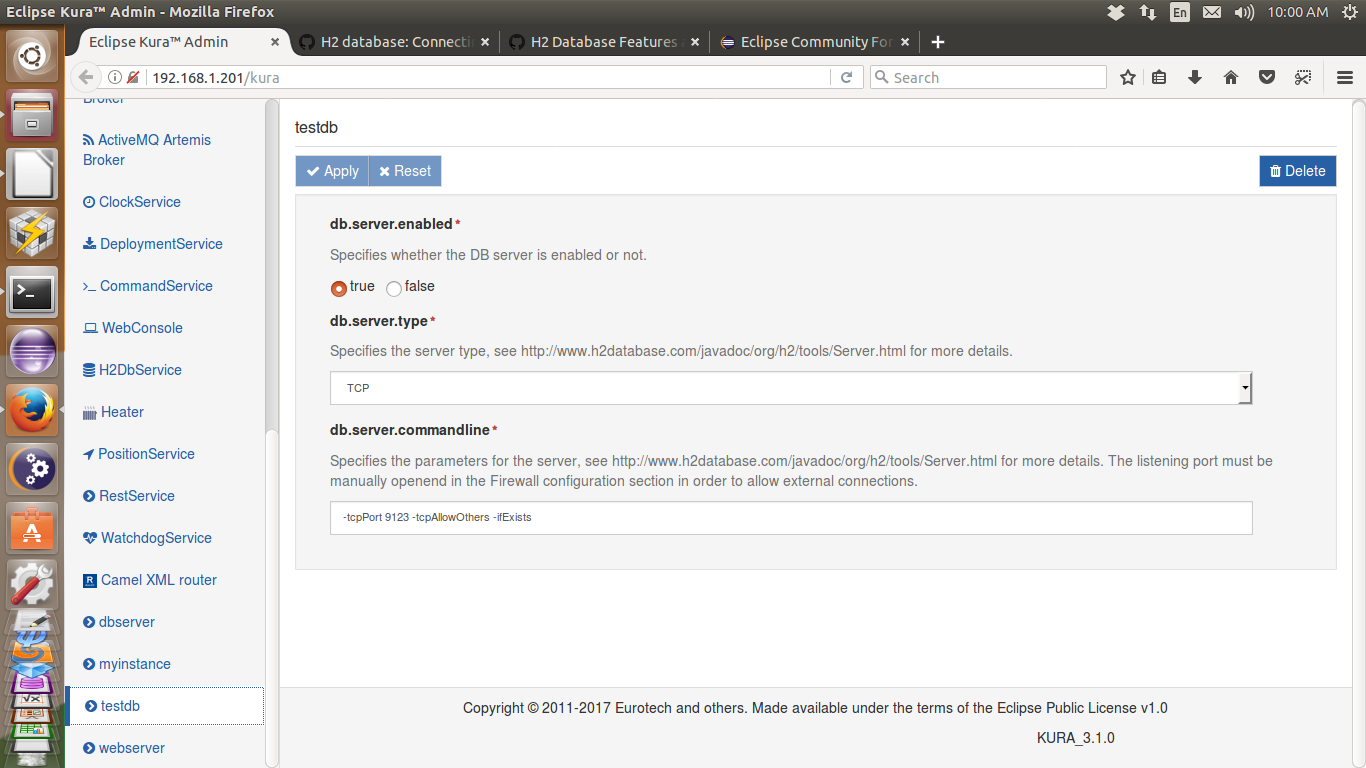Viewport: 1366px width, 768px height.
Task: Show bookmarks list icon in toolbar
Action: tap(1159, 77)
